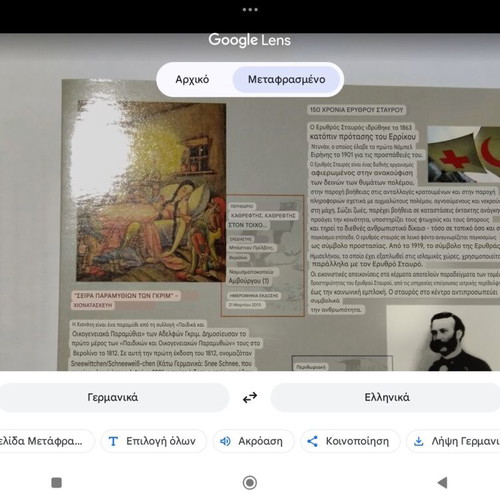
Task: Tap the share icon for Κοινοποίηση
Action: (312, 441)
